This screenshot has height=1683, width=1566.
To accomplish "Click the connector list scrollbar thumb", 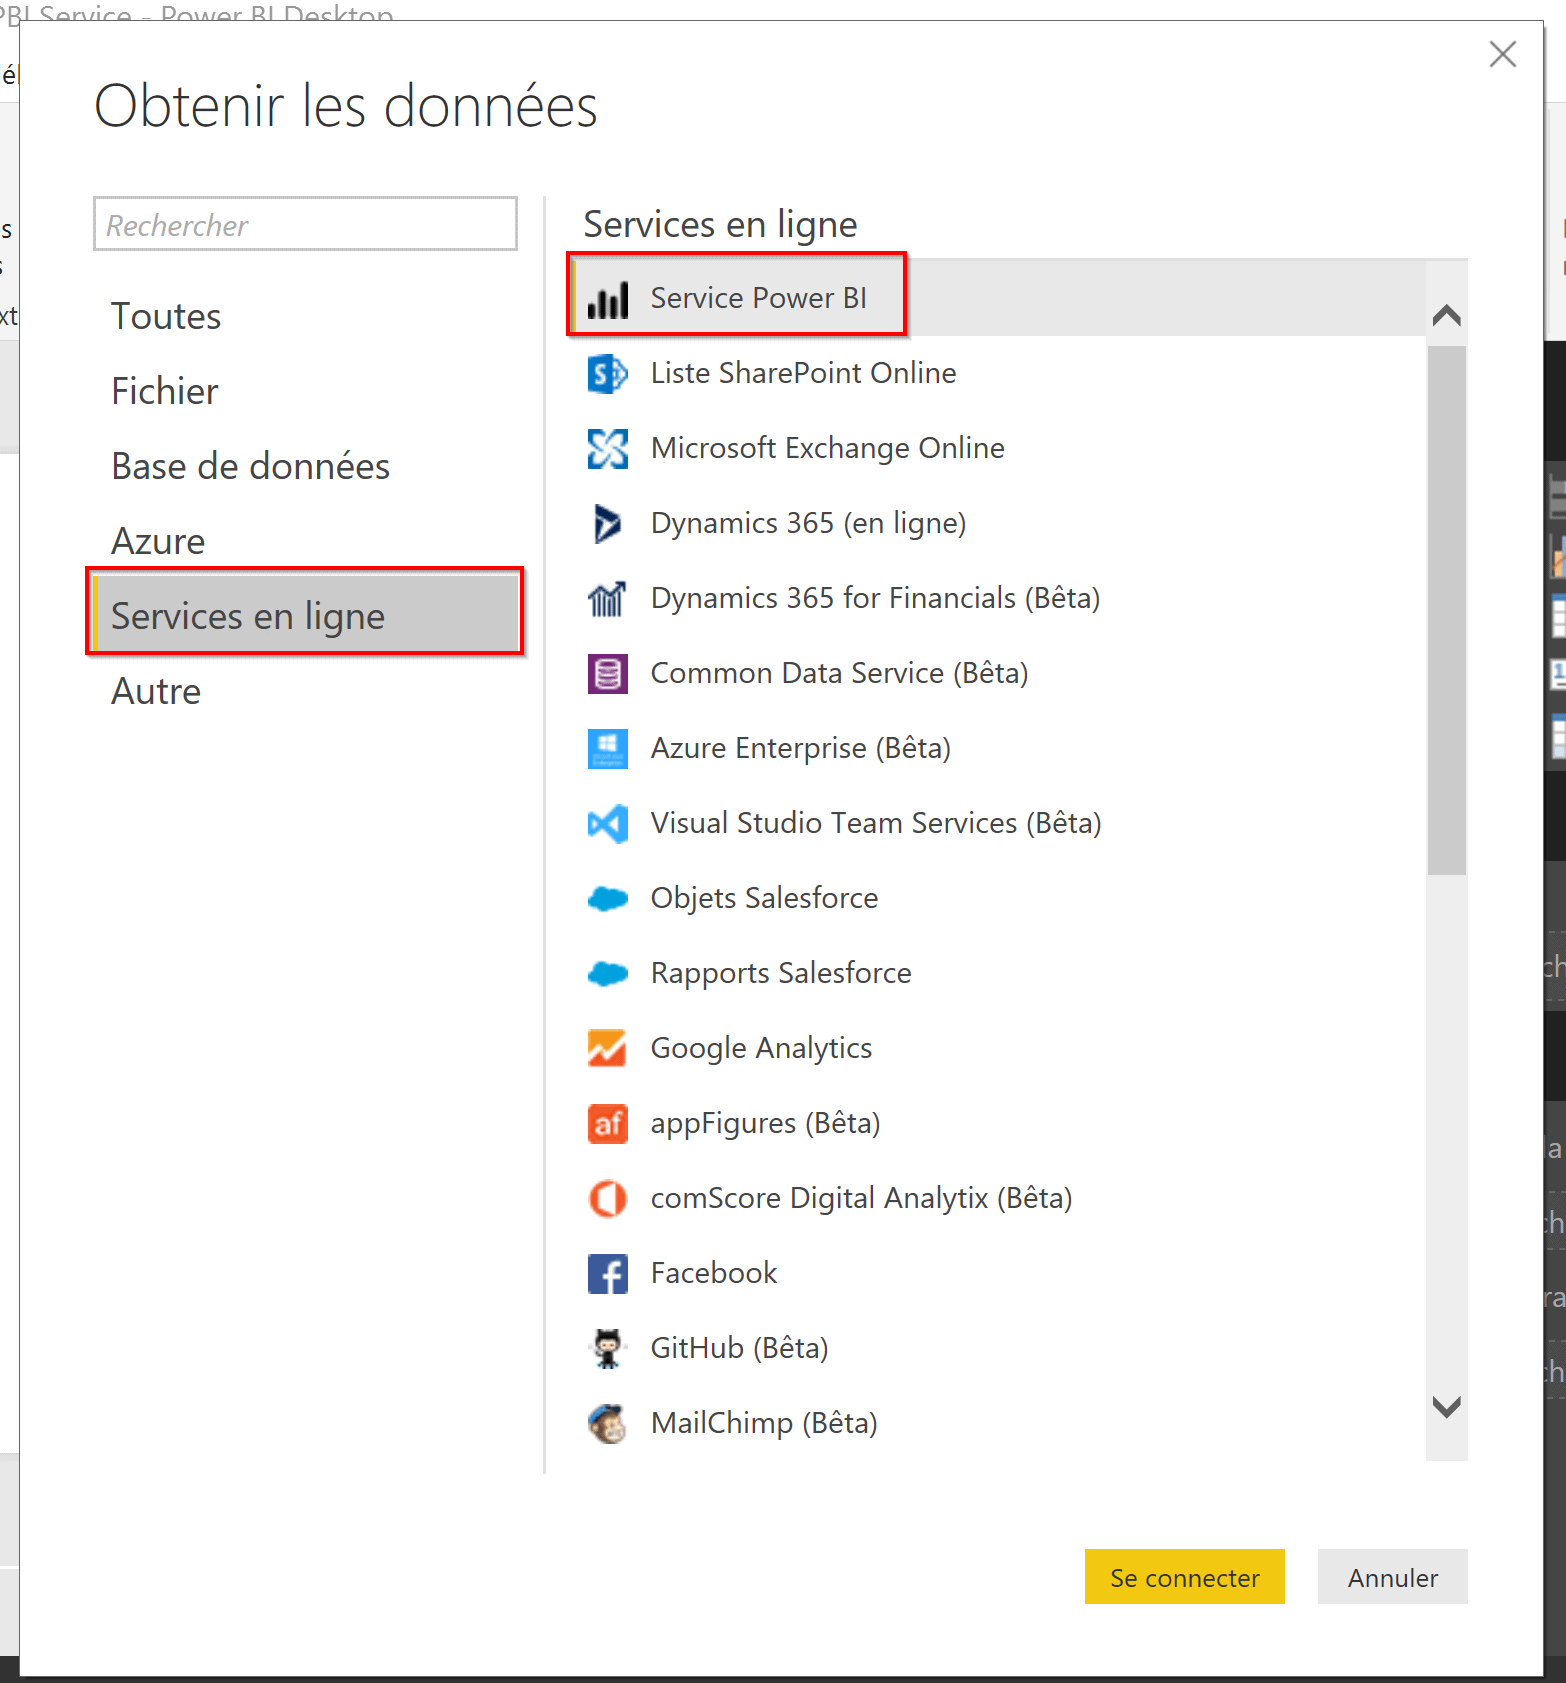I will click(x=1446, y=610).
